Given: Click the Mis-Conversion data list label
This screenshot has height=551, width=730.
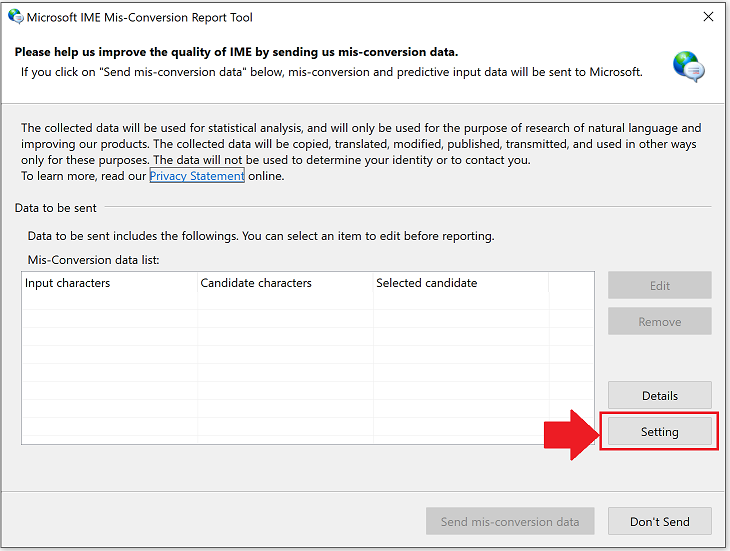Looking at the screenshot, I should click(x=93, y=260).
